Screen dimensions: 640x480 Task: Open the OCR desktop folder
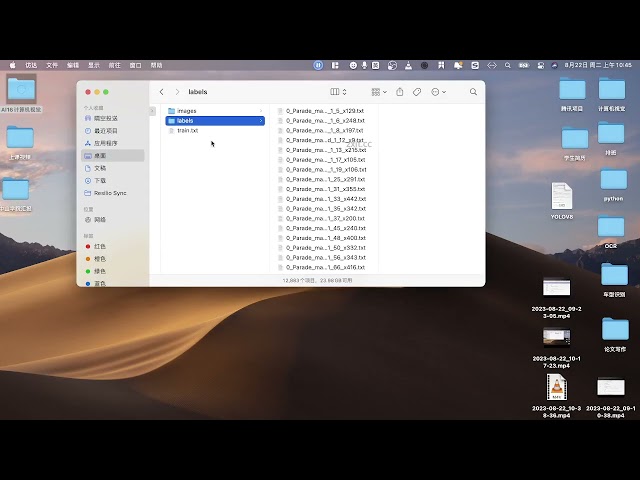[612, 228]
